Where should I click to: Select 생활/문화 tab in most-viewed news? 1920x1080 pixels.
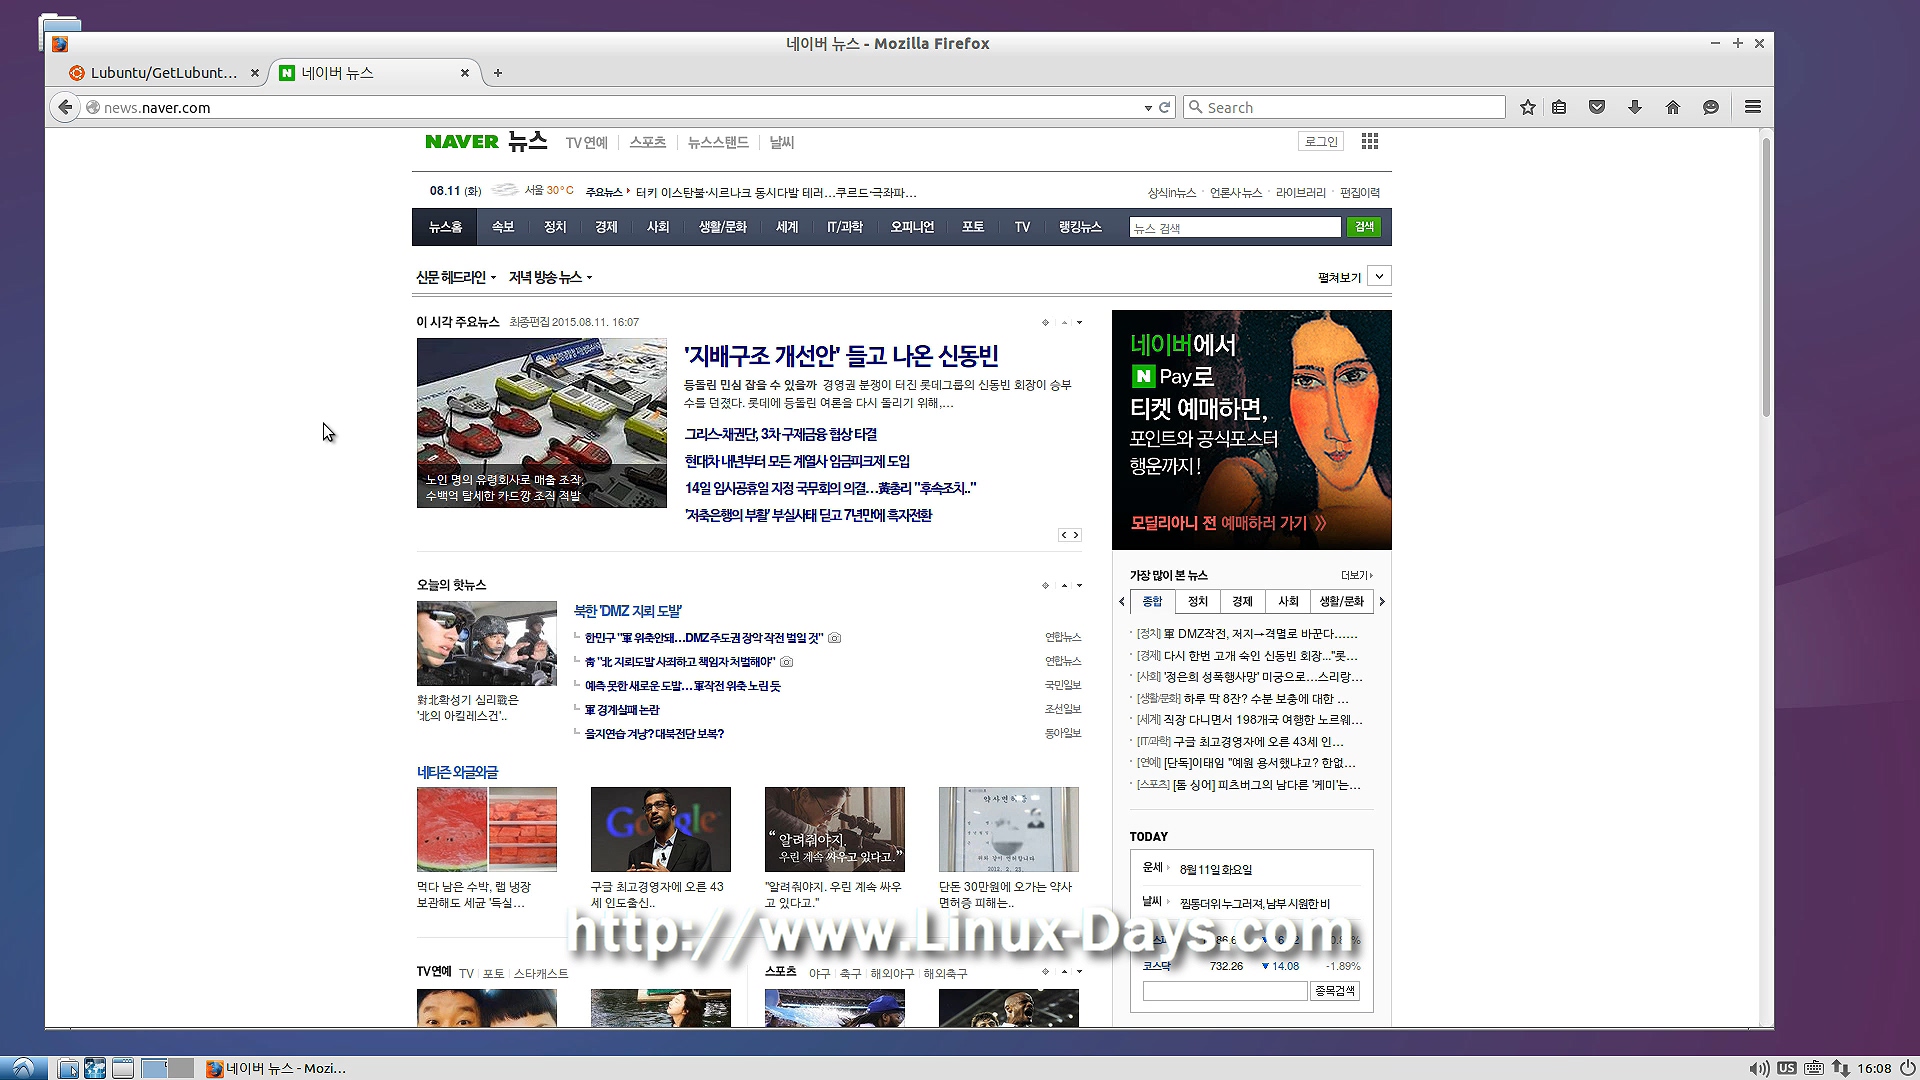click(x=1341, y=601)
